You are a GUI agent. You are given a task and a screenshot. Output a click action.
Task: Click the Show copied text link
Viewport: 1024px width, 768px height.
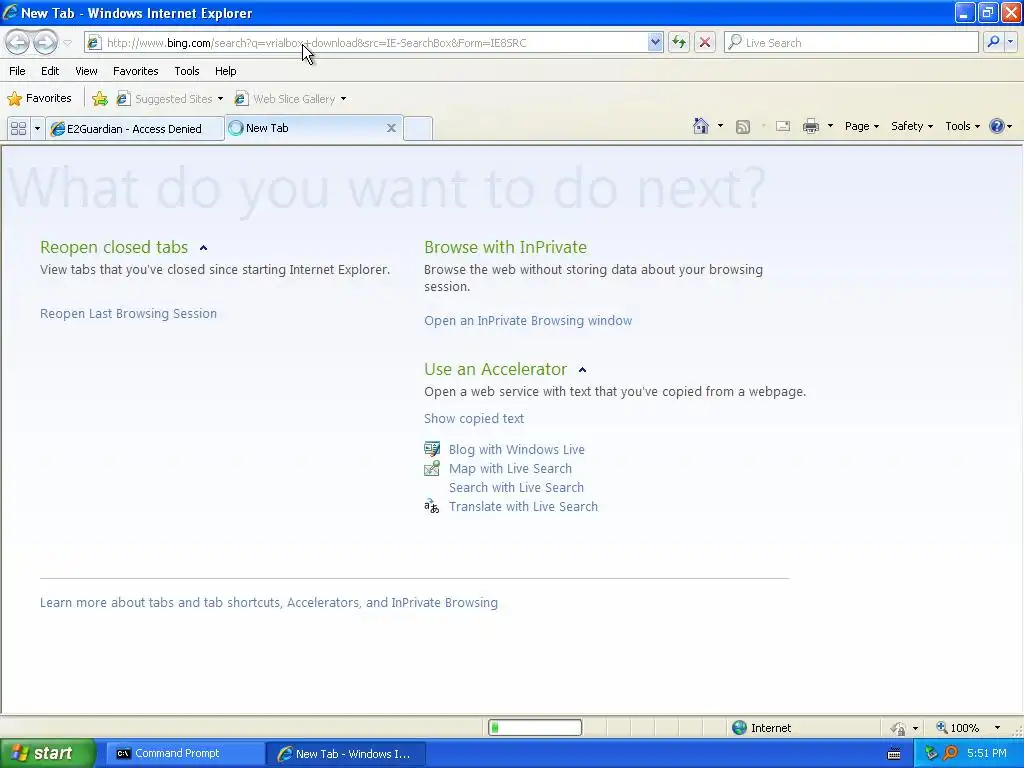click(x=473, y=419)
